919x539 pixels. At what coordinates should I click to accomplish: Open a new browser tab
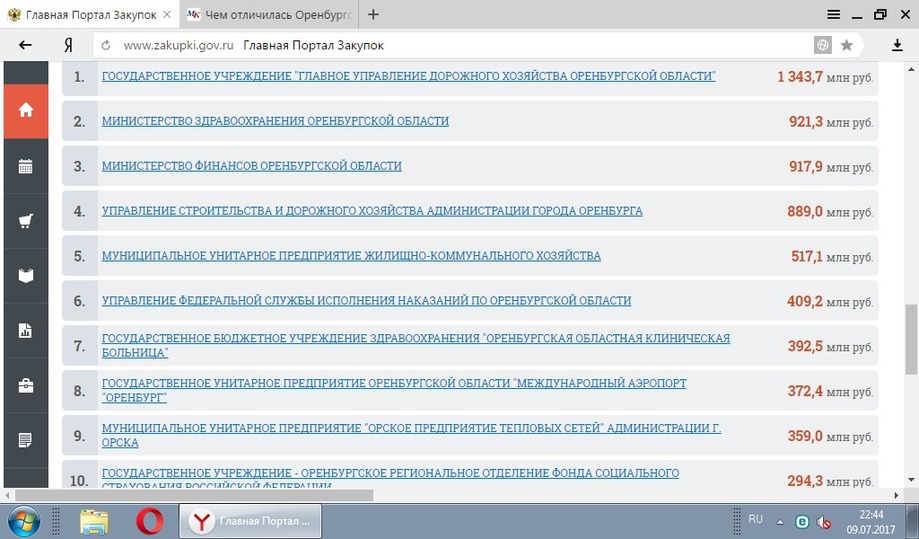pos(373,15)
